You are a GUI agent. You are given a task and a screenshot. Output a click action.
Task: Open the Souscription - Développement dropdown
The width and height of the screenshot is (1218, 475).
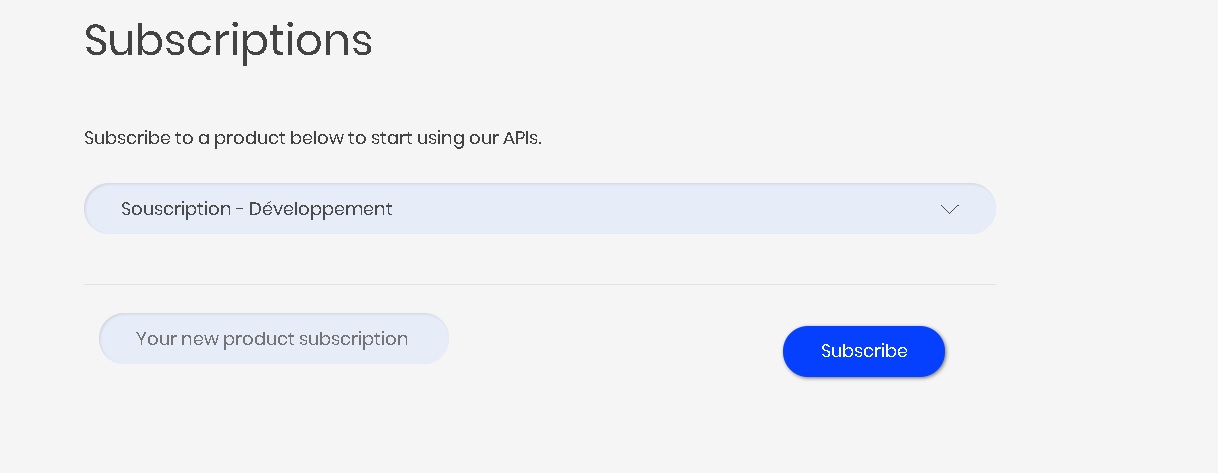539,209
